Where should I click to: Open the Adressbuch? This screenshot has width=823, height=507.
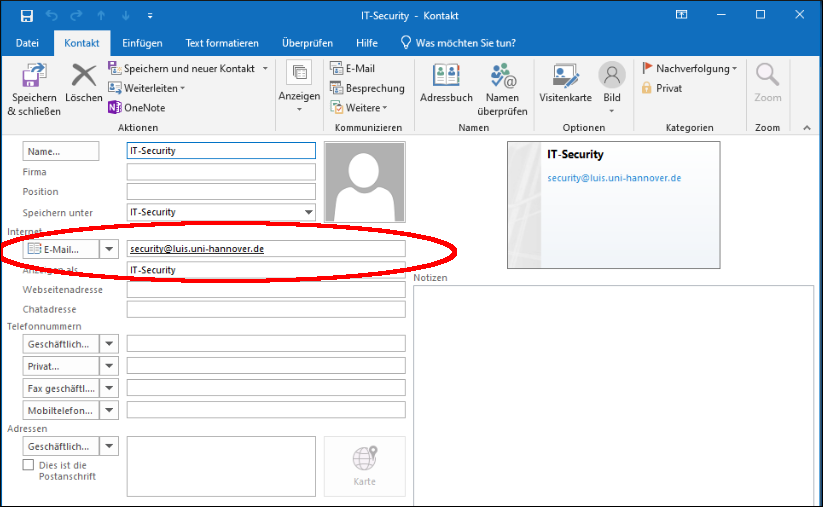[x=446, y=83]
